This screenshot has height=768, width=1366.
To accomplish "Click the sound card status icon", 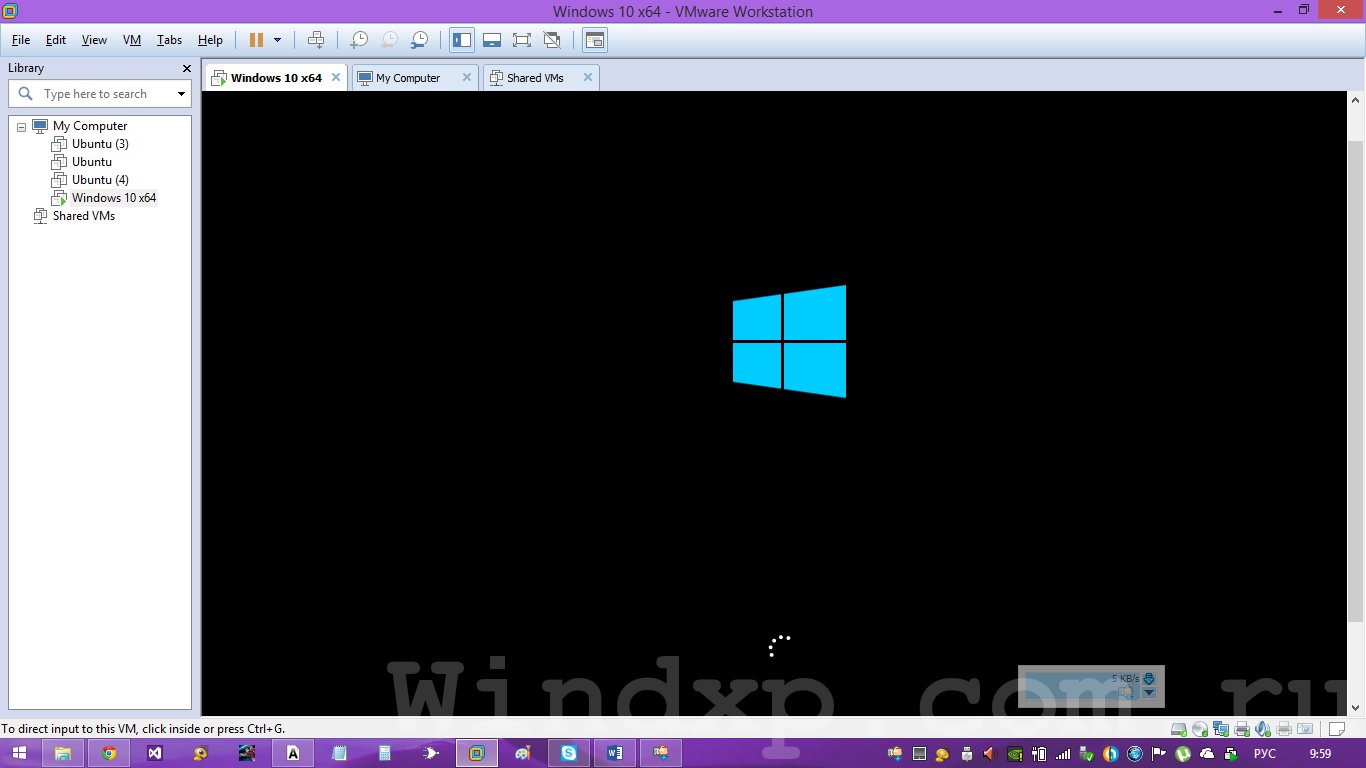I will [1263, 729].
